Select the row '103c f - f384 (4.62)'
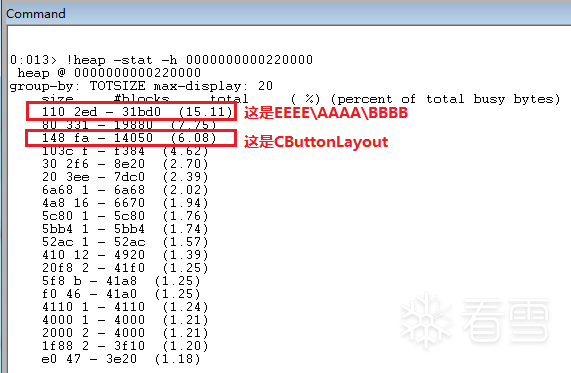Screen dimensions: 571x373 (x=125, y=151)
